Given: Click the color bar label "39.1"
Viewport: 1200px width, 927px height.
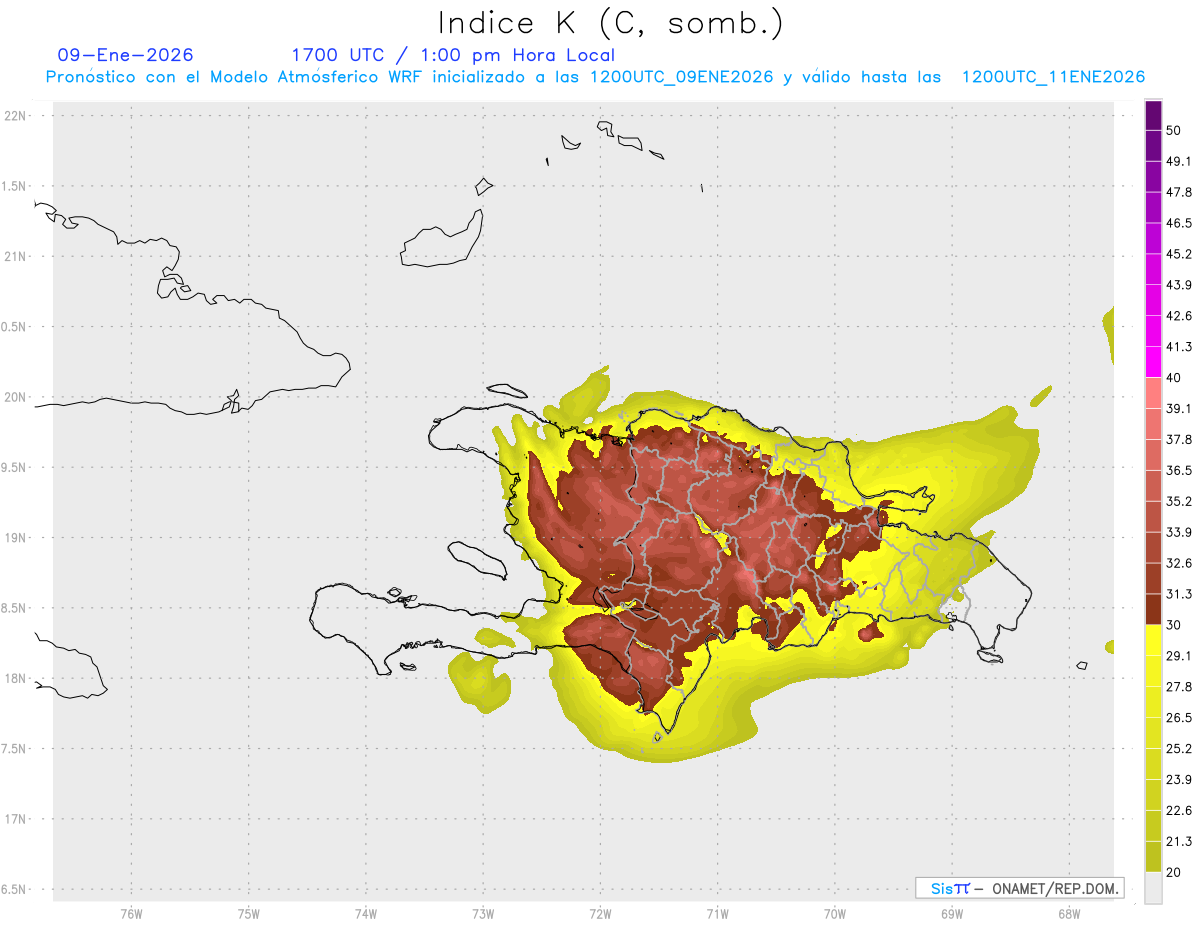Looking at the screenshot, I should point(1179,408).
